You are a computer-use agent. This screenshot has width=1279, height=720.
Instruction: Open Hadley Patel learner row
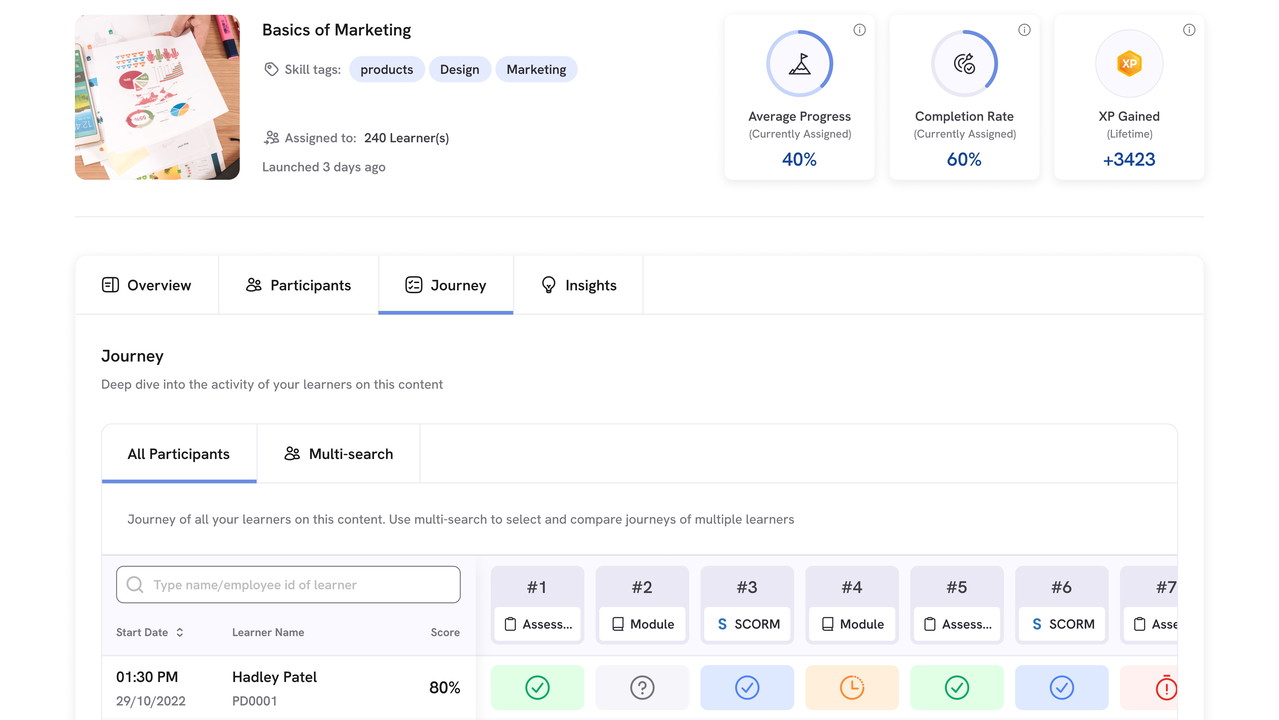click(274, 678)
